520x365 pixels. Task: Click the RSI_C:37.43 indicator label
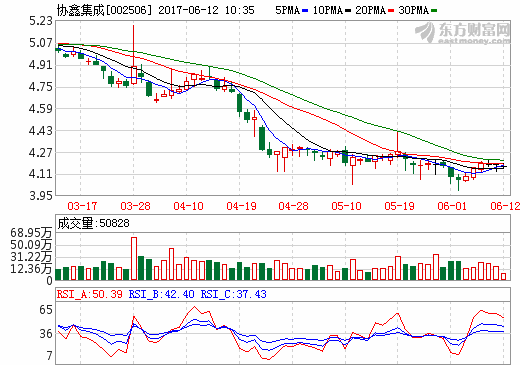[x=233, y=294]
